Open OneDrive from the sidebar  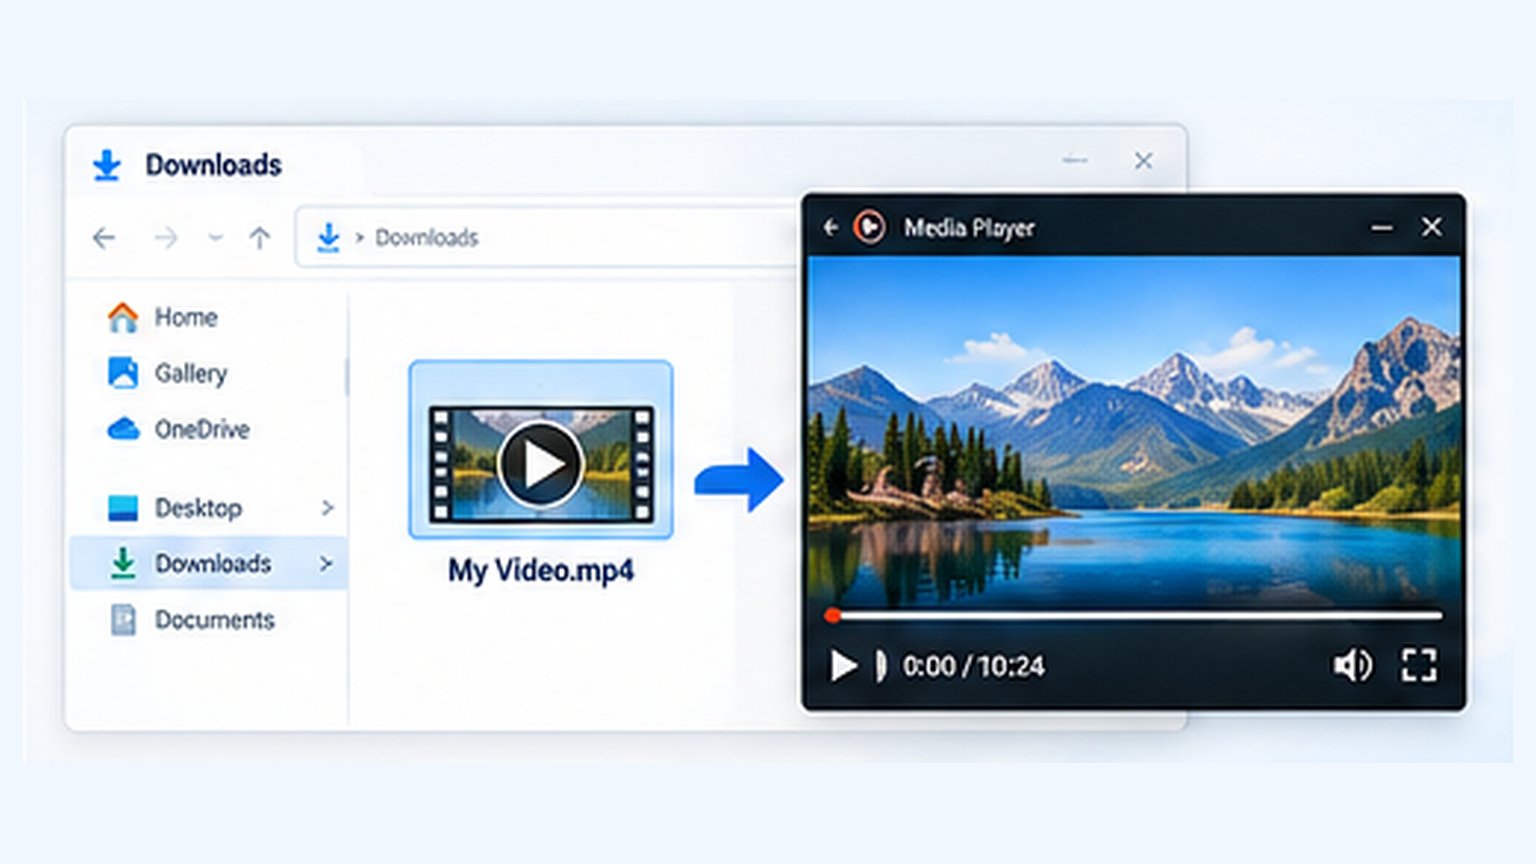point(178,429)
